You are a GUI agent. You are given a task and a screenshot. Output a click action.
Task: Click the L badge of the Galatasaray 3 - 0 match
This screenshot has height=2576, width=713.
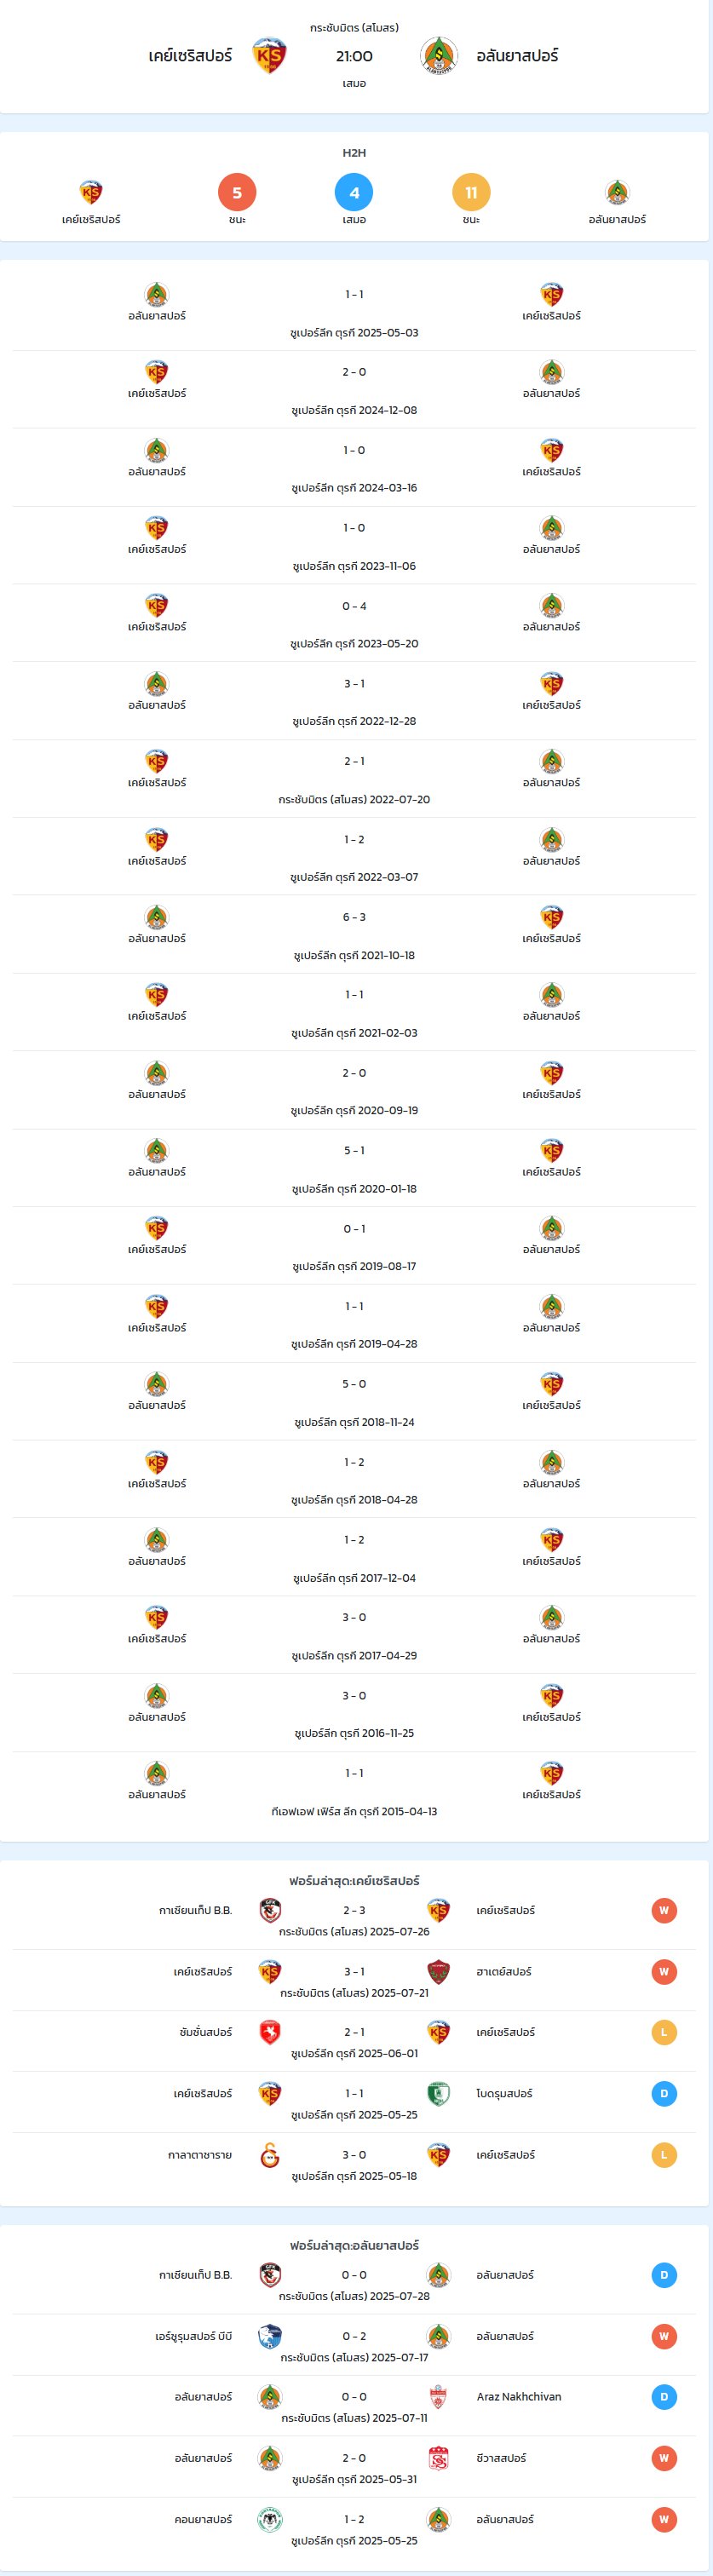pyautogui.click(x=664, y=2155)
